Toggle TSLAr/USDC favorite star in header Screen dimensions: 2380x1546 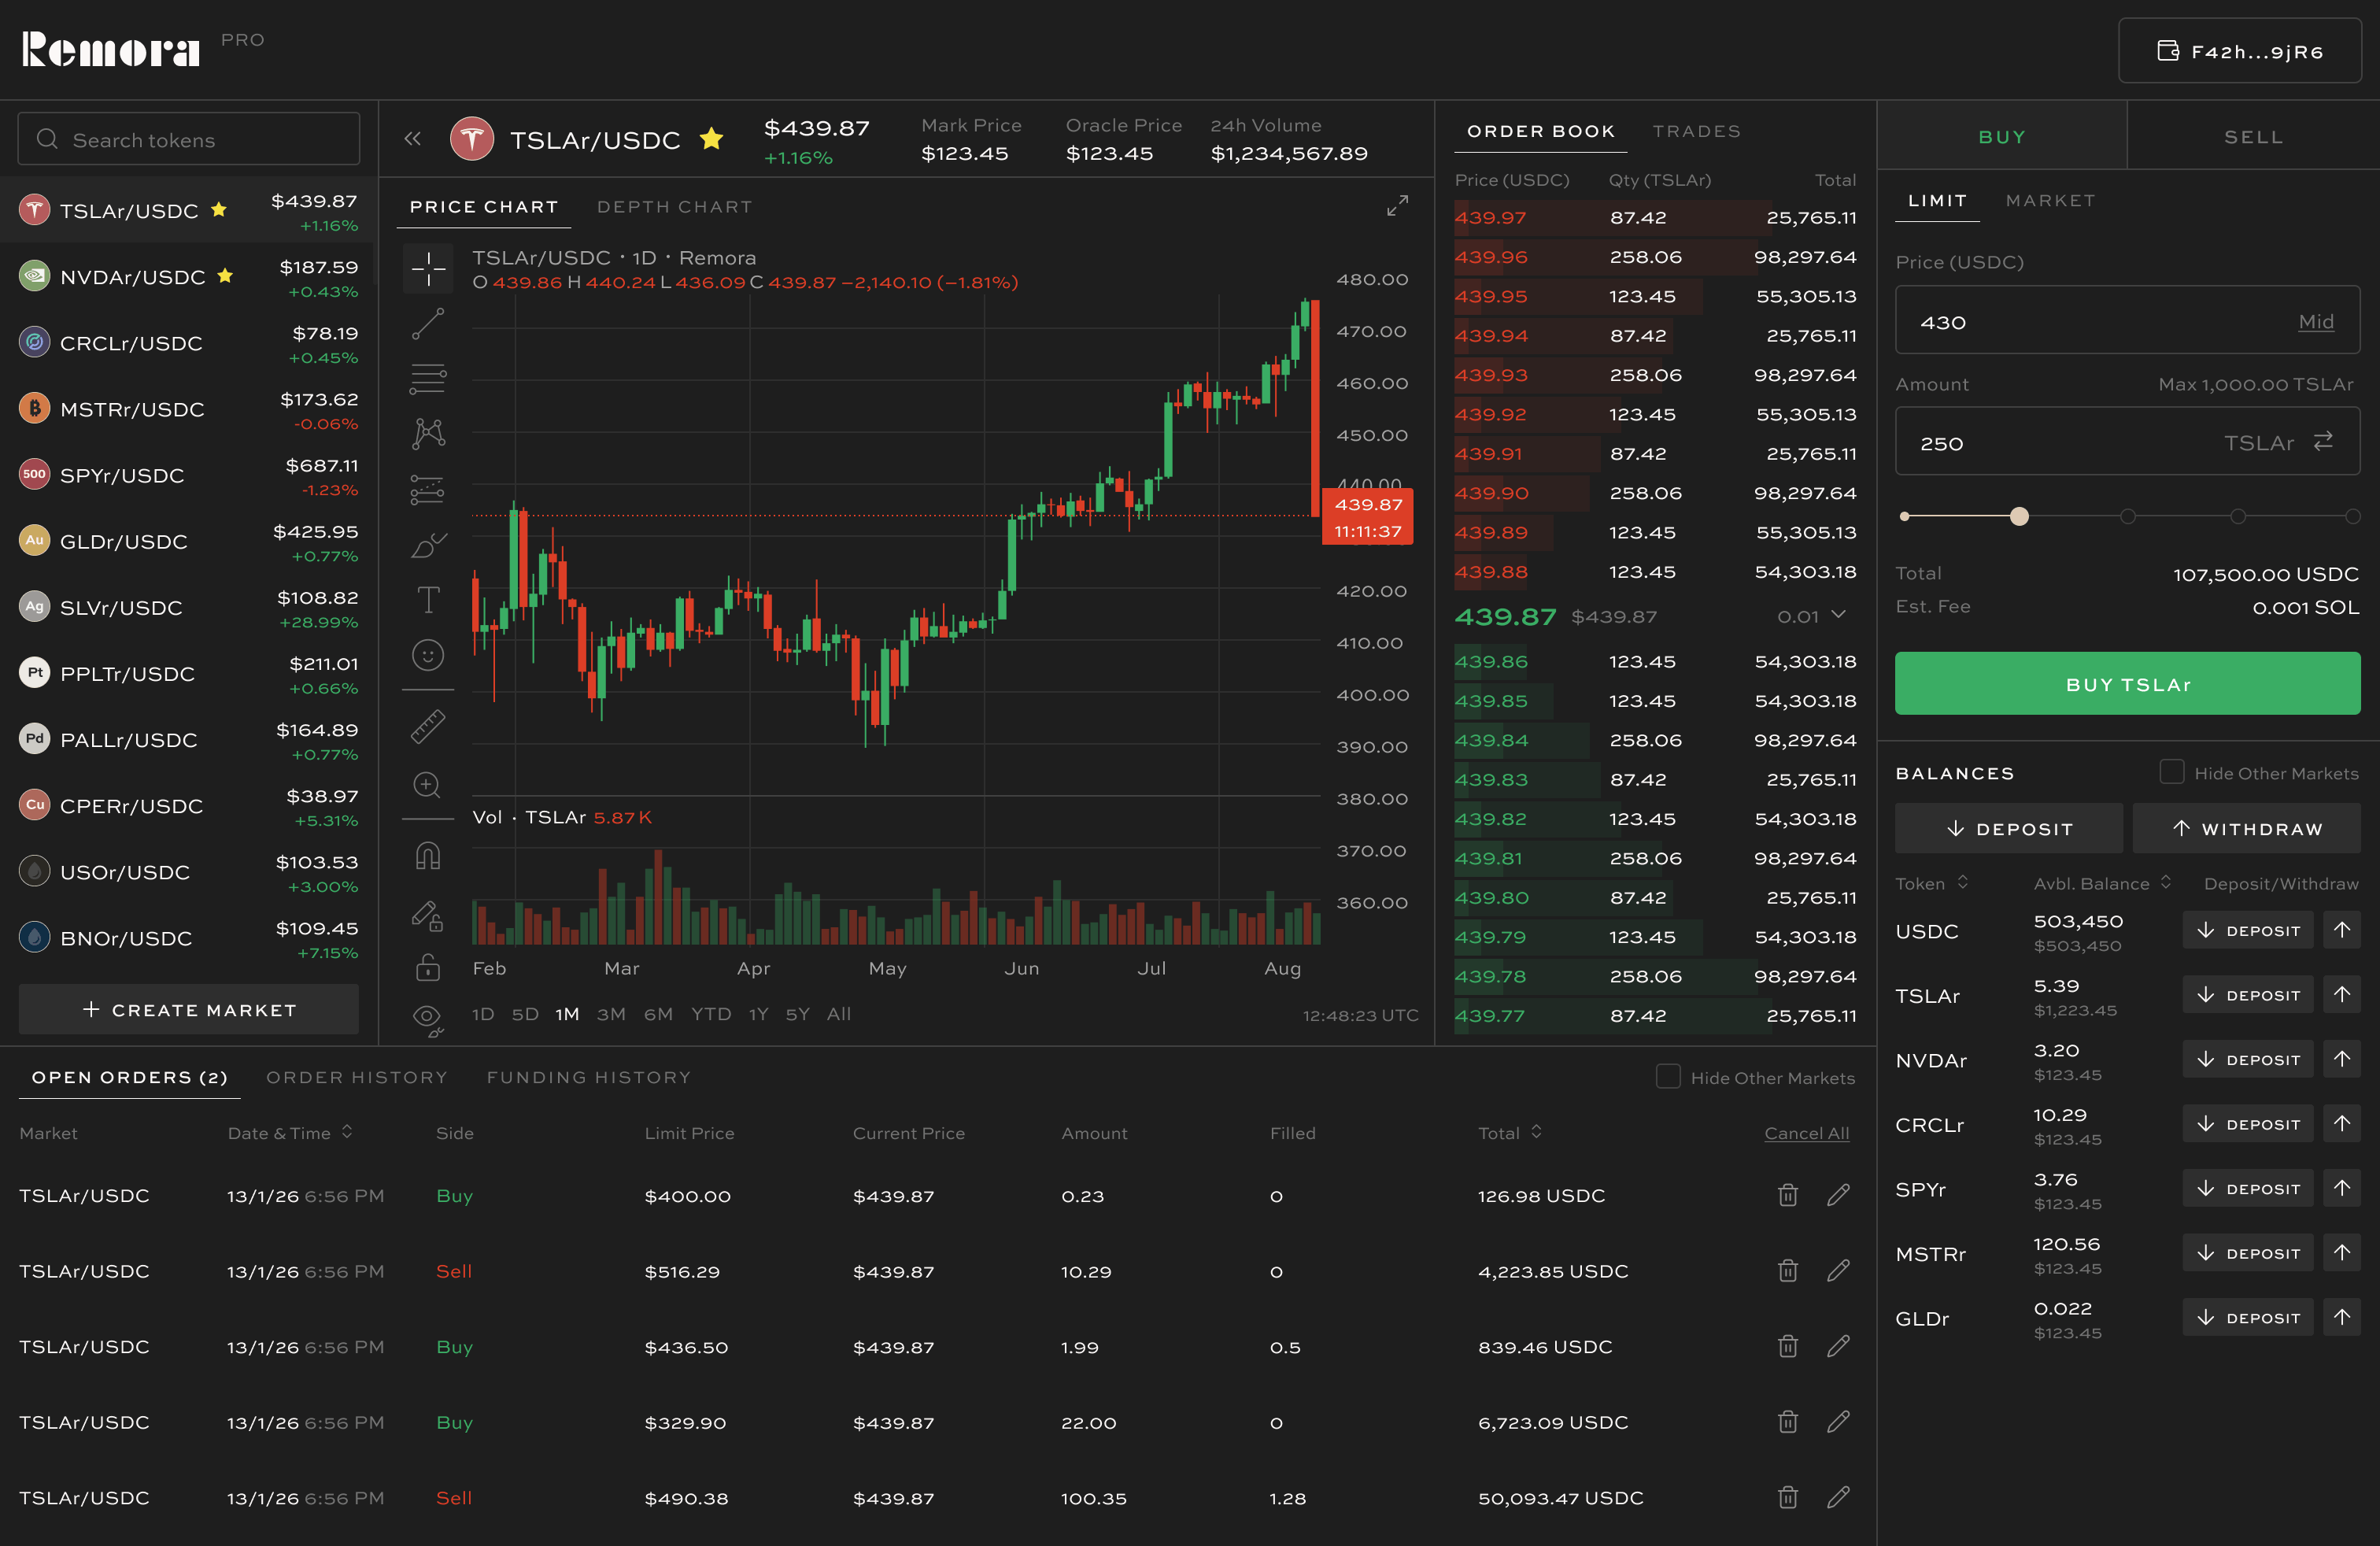pyautogui.click(x=712, y=139)
